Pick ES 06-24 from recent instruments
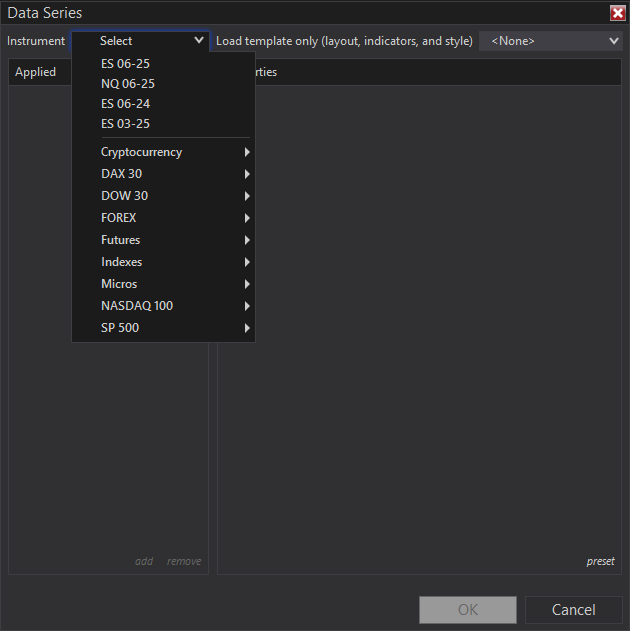This screenshot has width=630, height=631. coord(163,104)
